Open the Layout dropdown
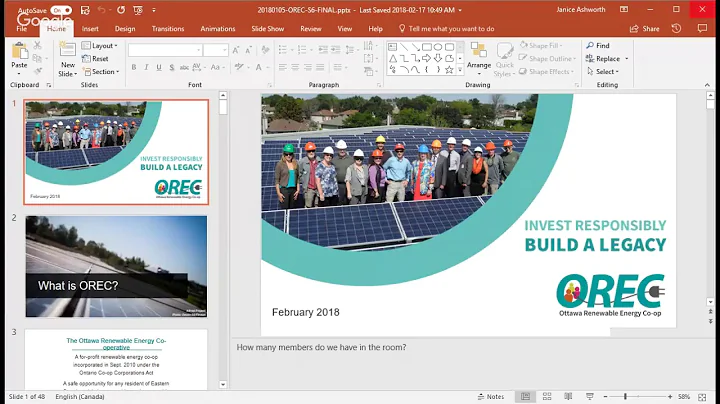Viewport: 720px width, 404px height. 100,45
